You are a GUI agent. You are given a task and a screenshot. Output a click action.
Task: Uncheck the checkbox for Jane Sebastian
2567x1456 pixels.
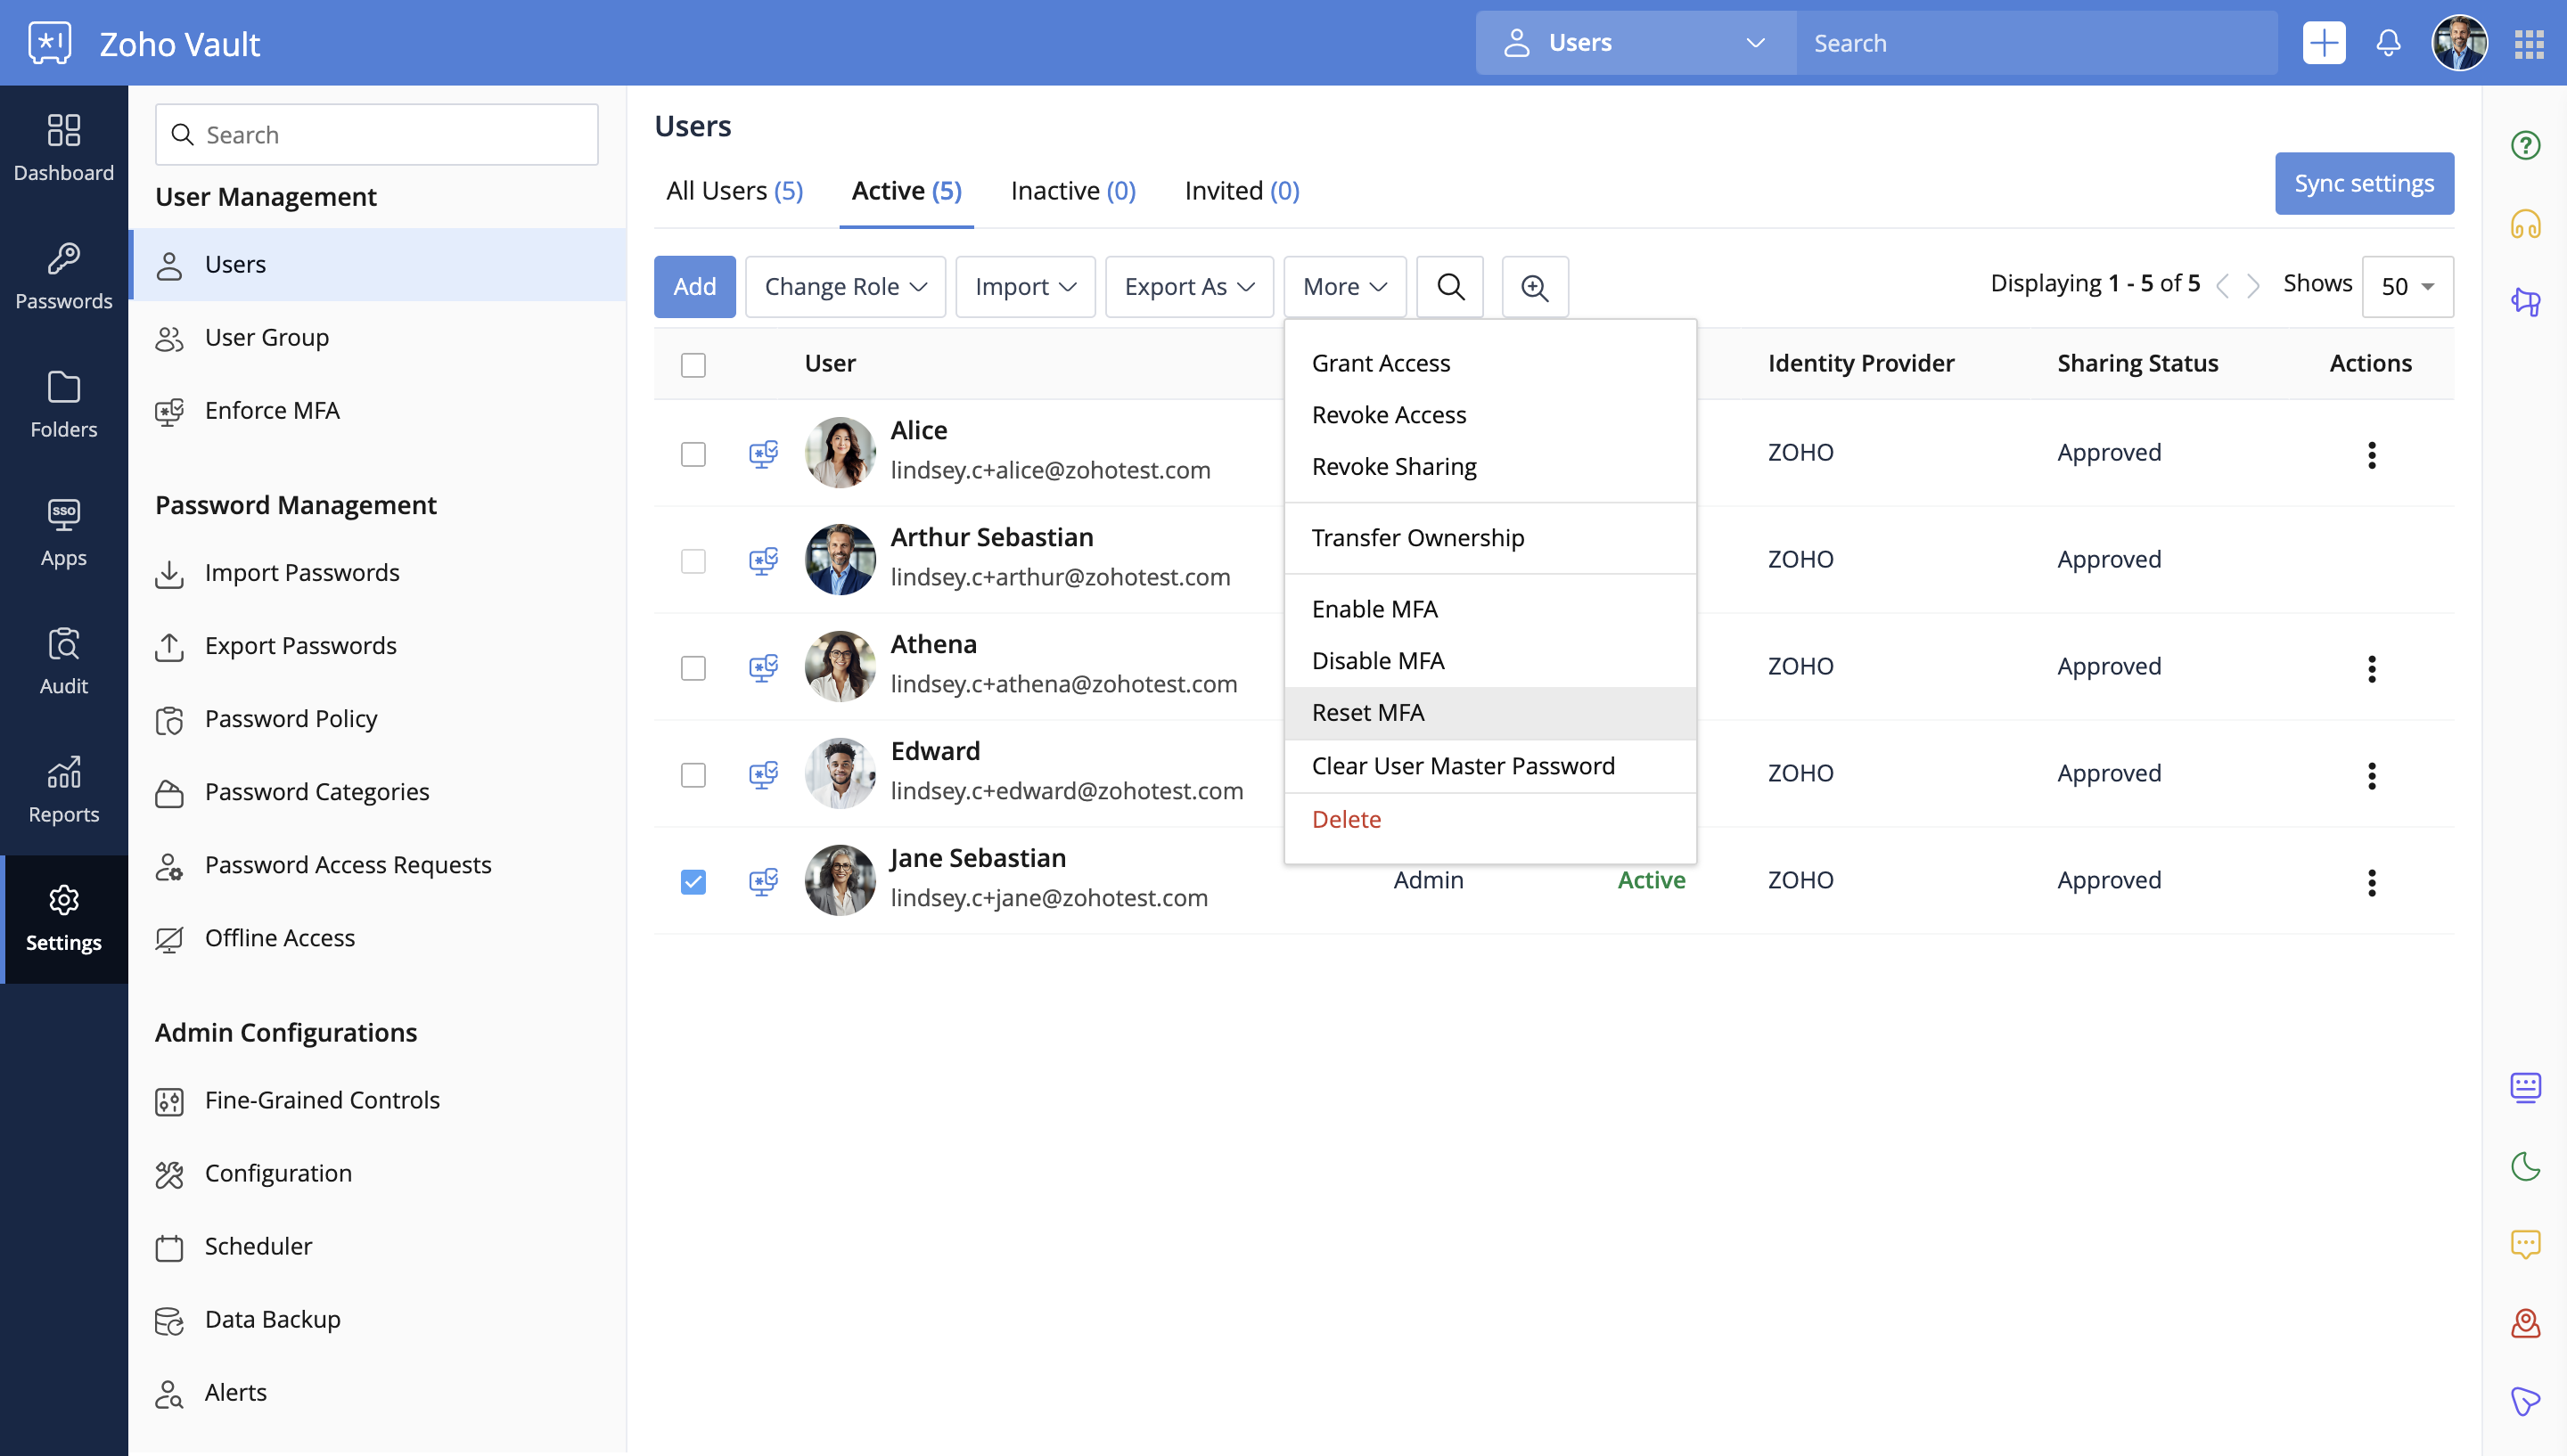tap(693, 882)
